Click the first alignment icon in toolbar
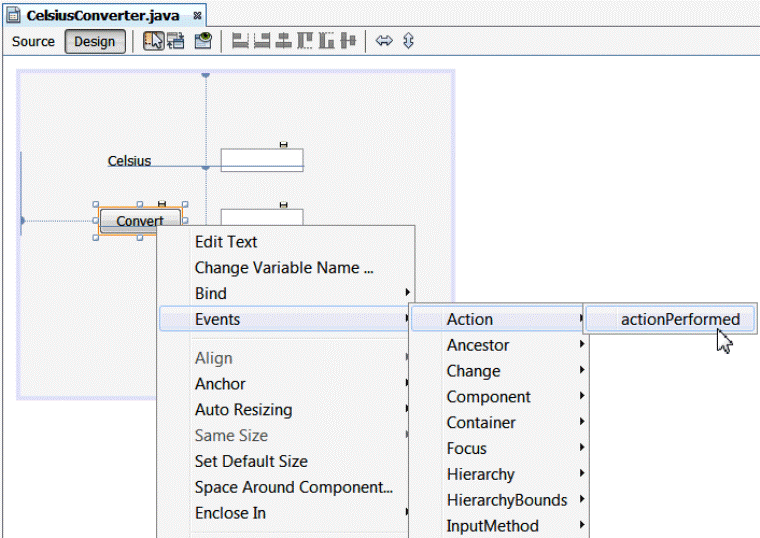Viewport: 760px width, 538px height. 240,41
